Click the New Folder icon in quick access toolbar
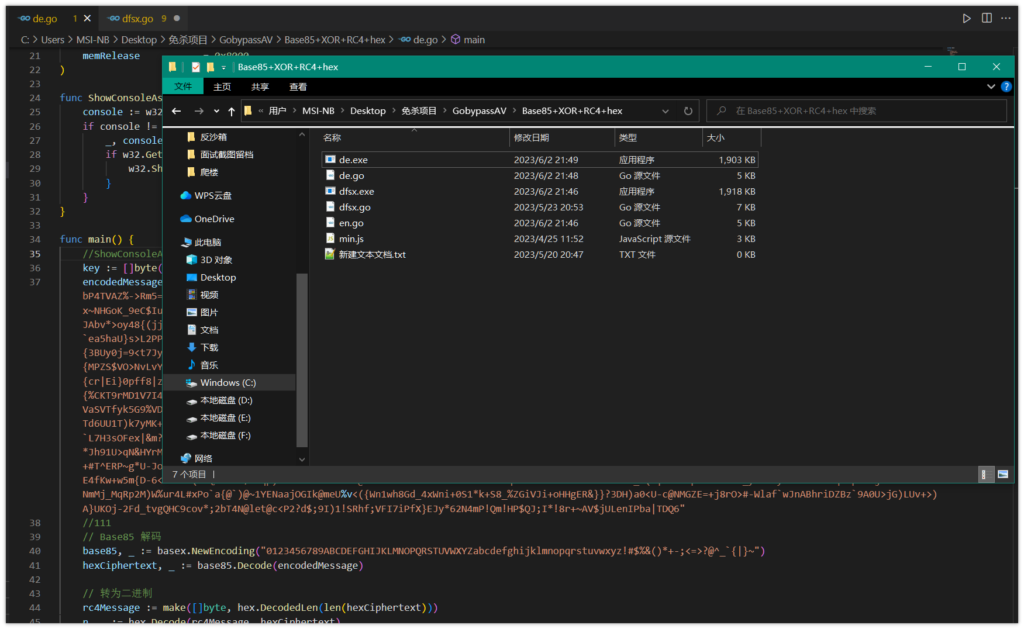Screen dimensions: 1024x629 (x=210, y=67)
